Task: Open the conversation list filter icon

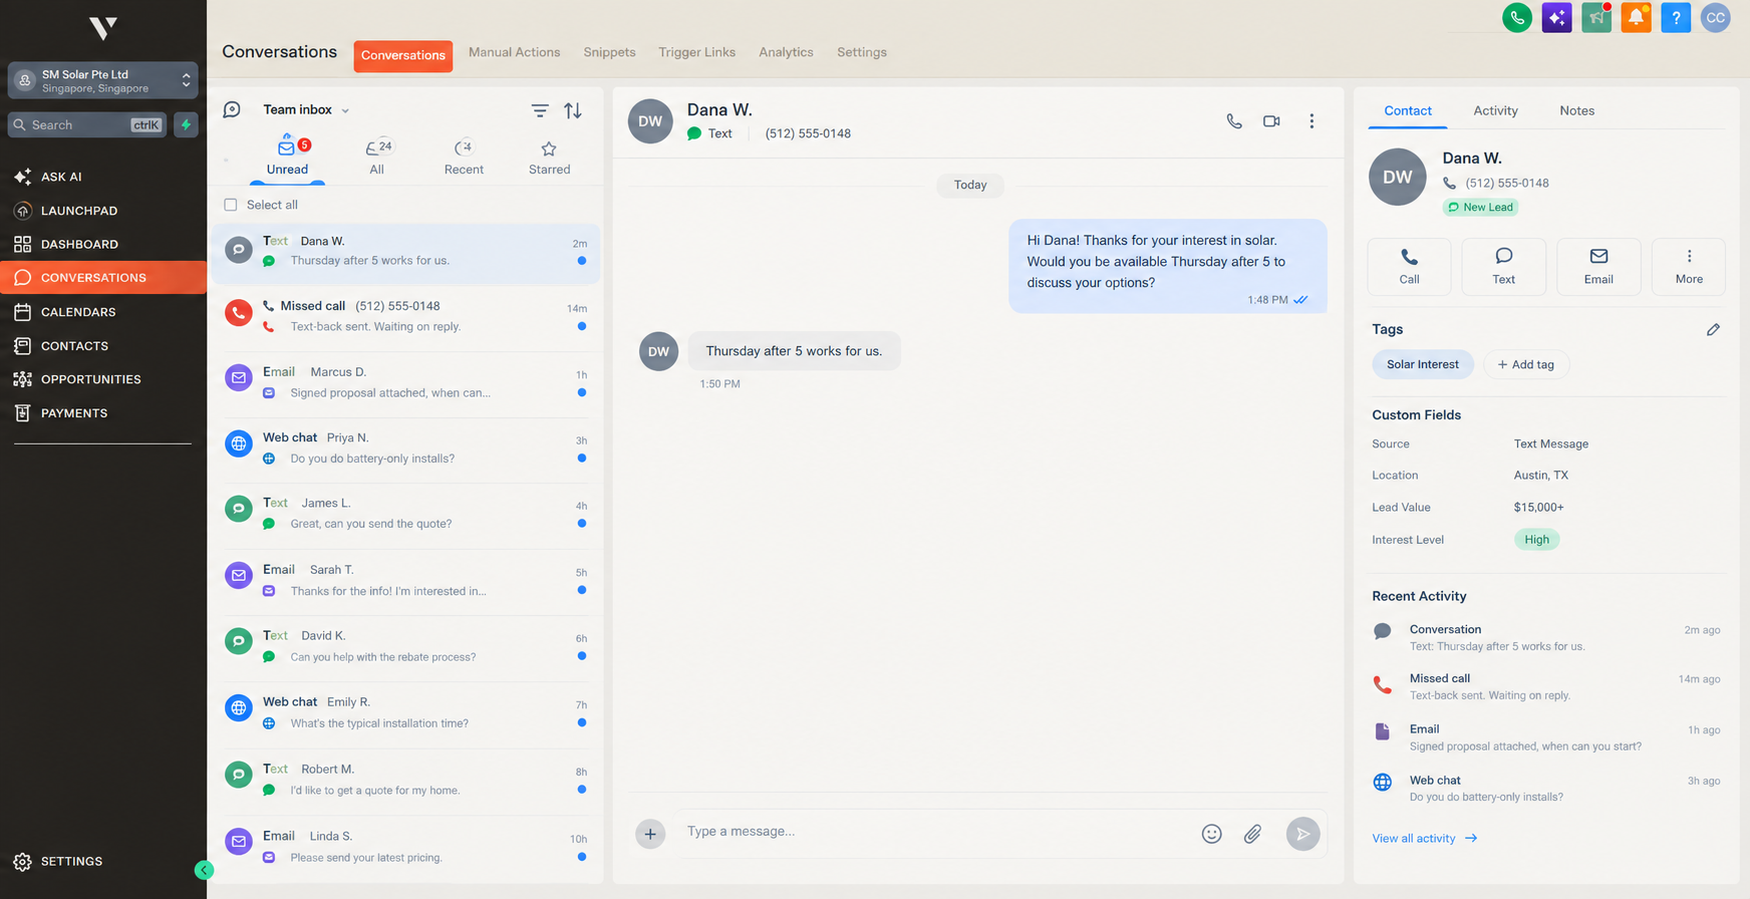Action: tap(540, 111)
